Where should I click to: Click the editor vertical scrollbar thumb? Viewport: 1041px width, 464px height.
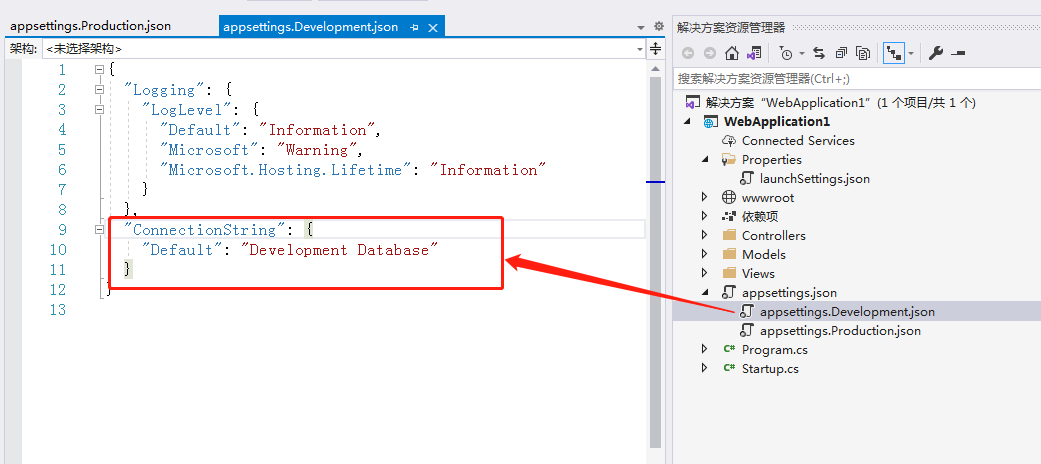tap(655, 262)
